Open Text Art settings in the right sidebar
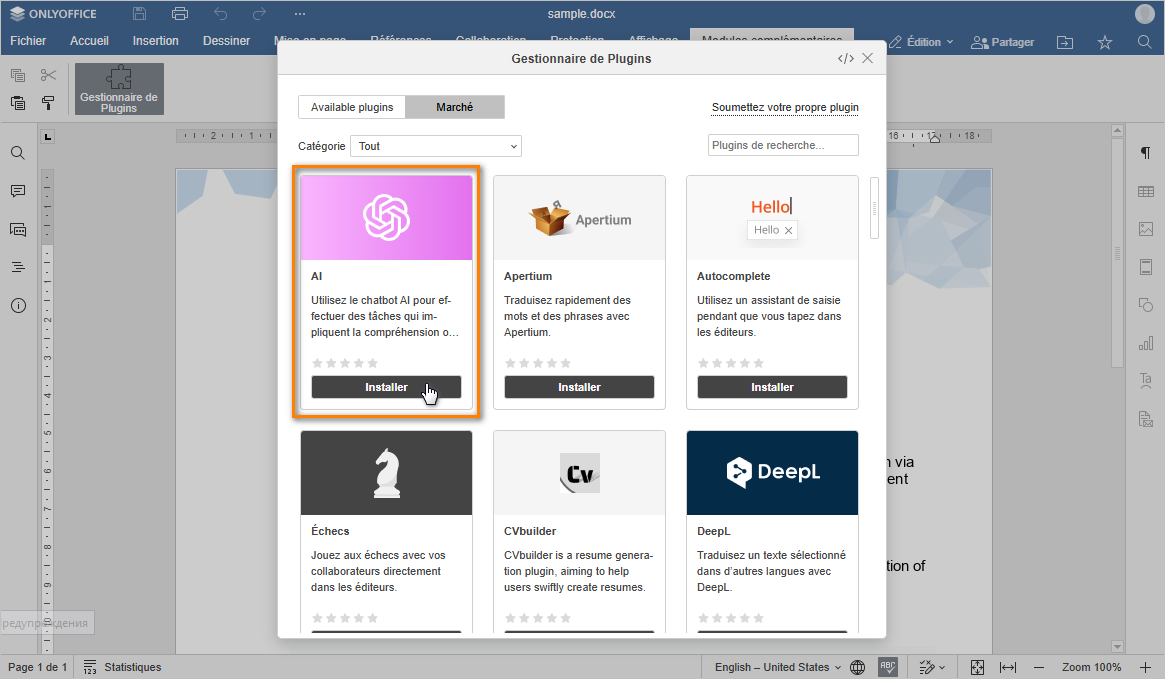The image size is (1165, 679). click(x=1146, y=380)
